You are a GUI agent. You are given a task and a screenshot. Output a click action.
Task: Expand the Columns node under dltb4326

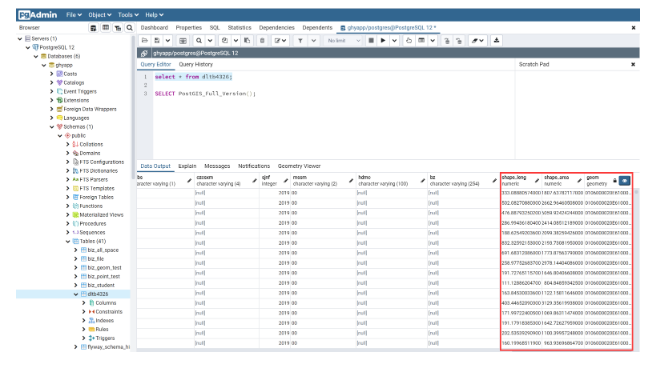(x=84, y=303)
